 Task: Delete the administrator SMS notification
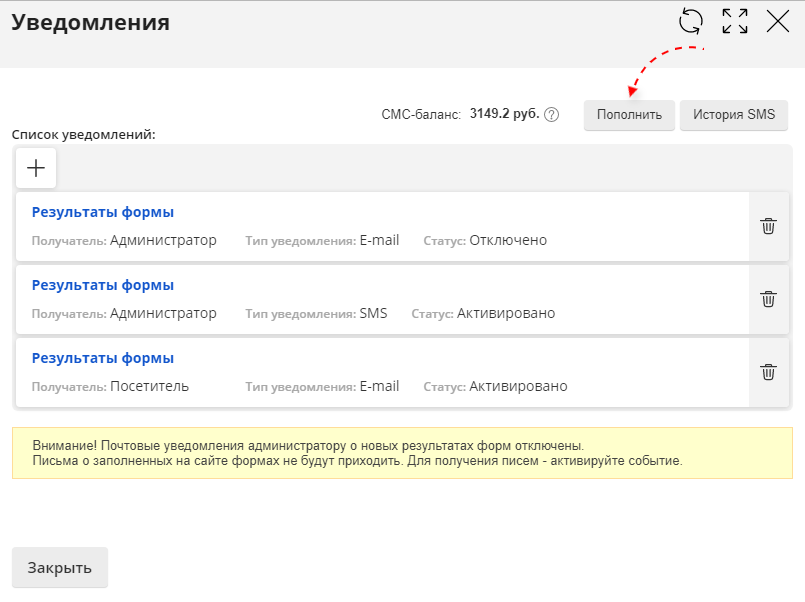[x=768, y=299]
